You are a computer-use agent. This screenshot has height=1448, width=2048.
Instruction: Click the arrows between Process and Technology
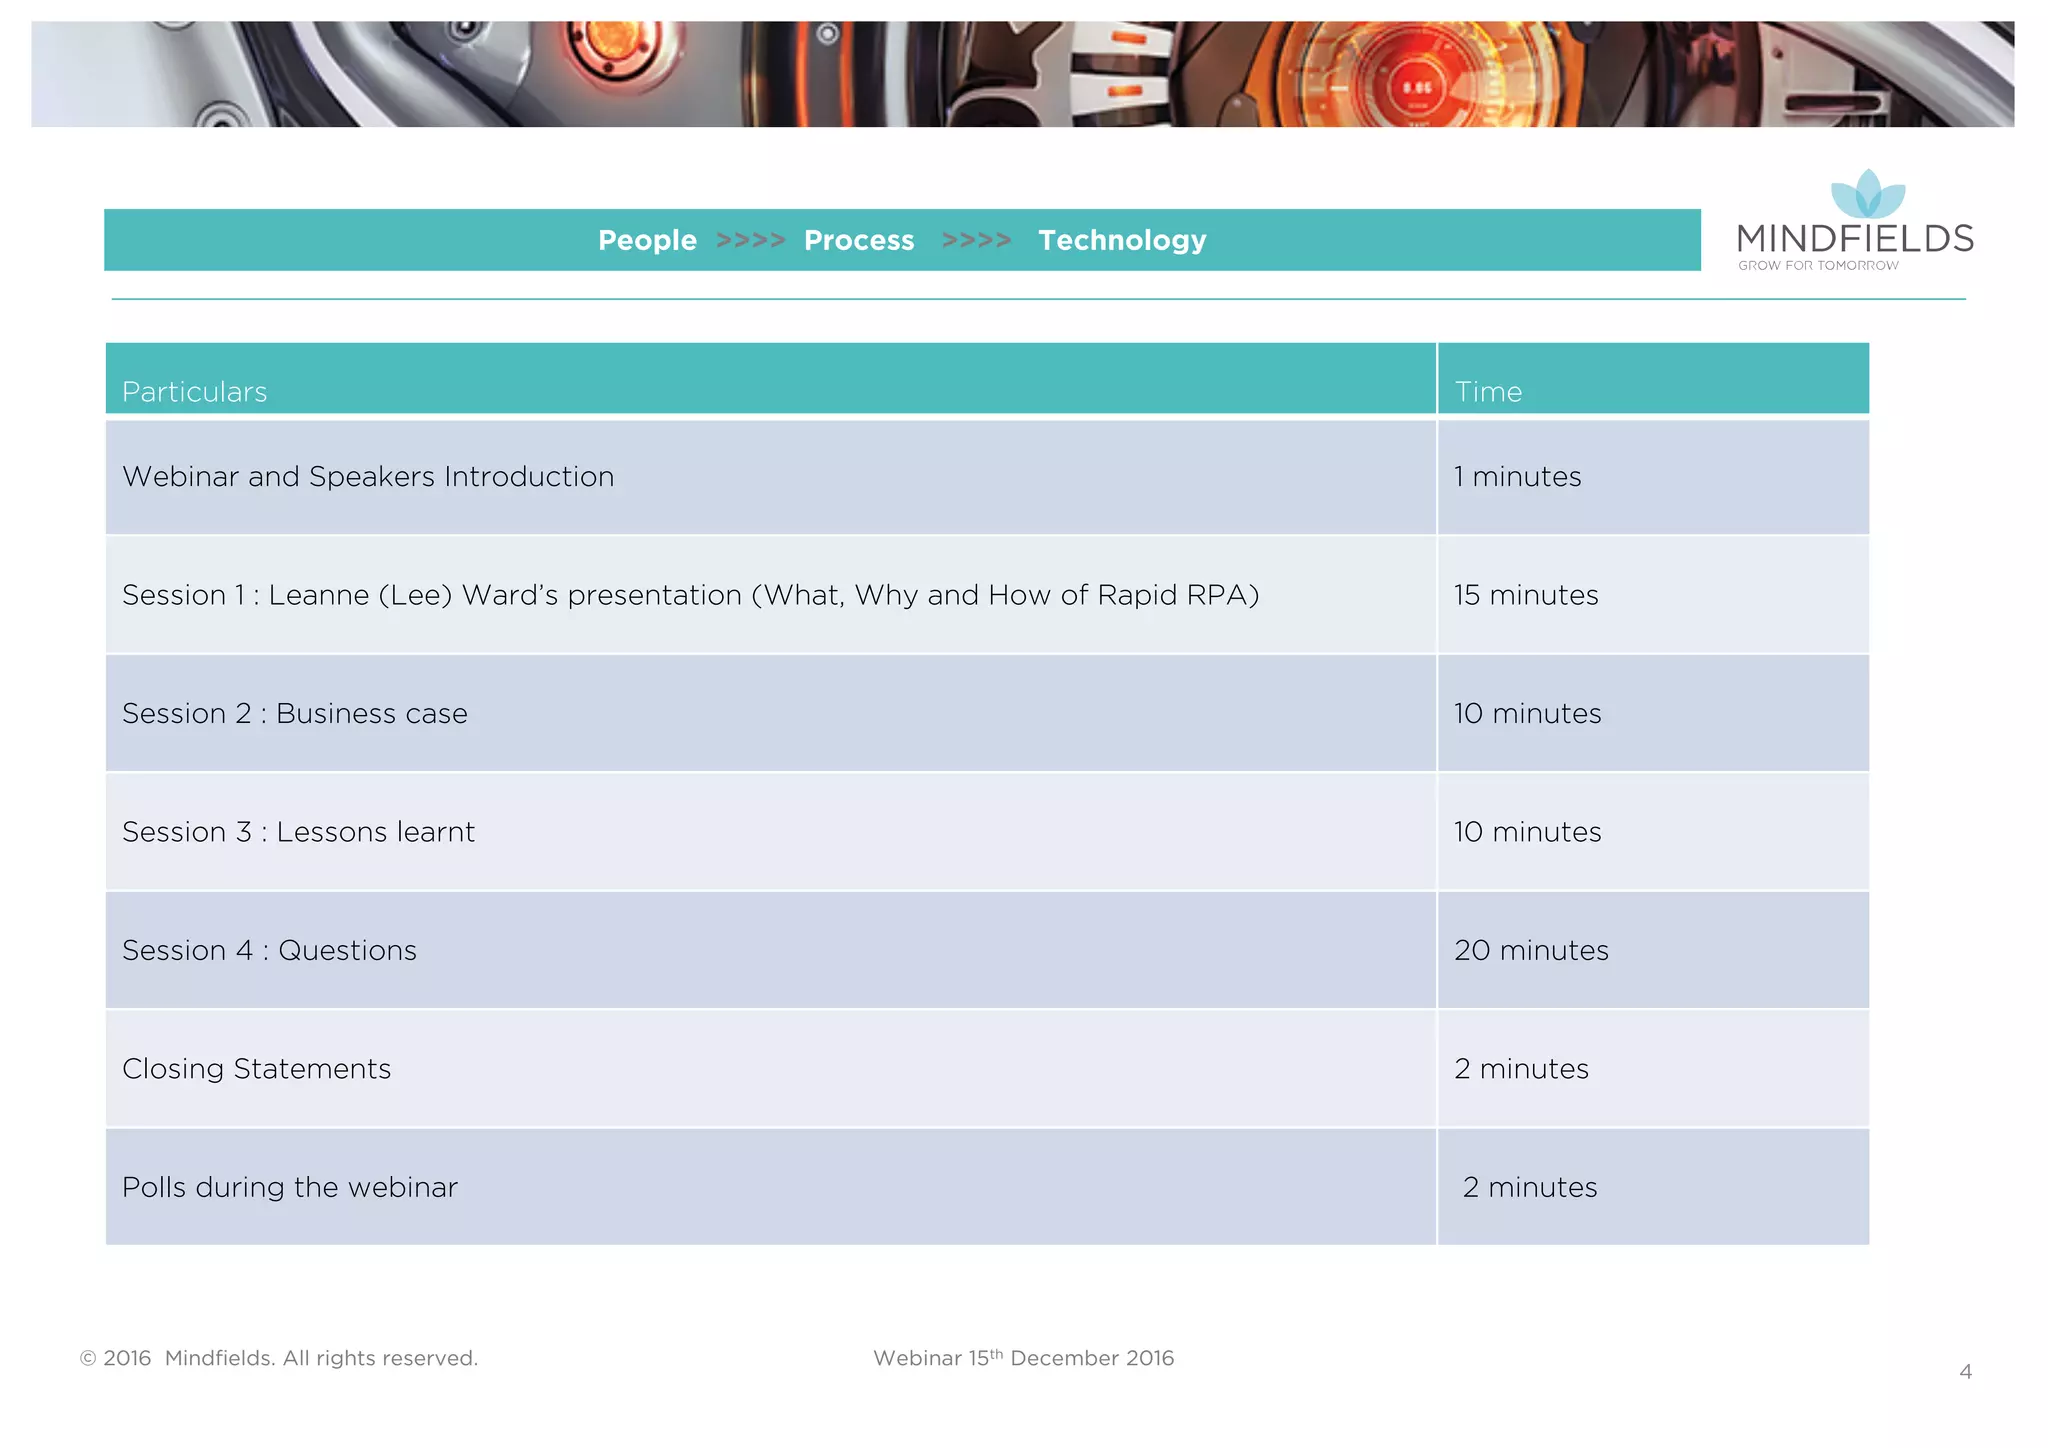click(x=976, y=240)
